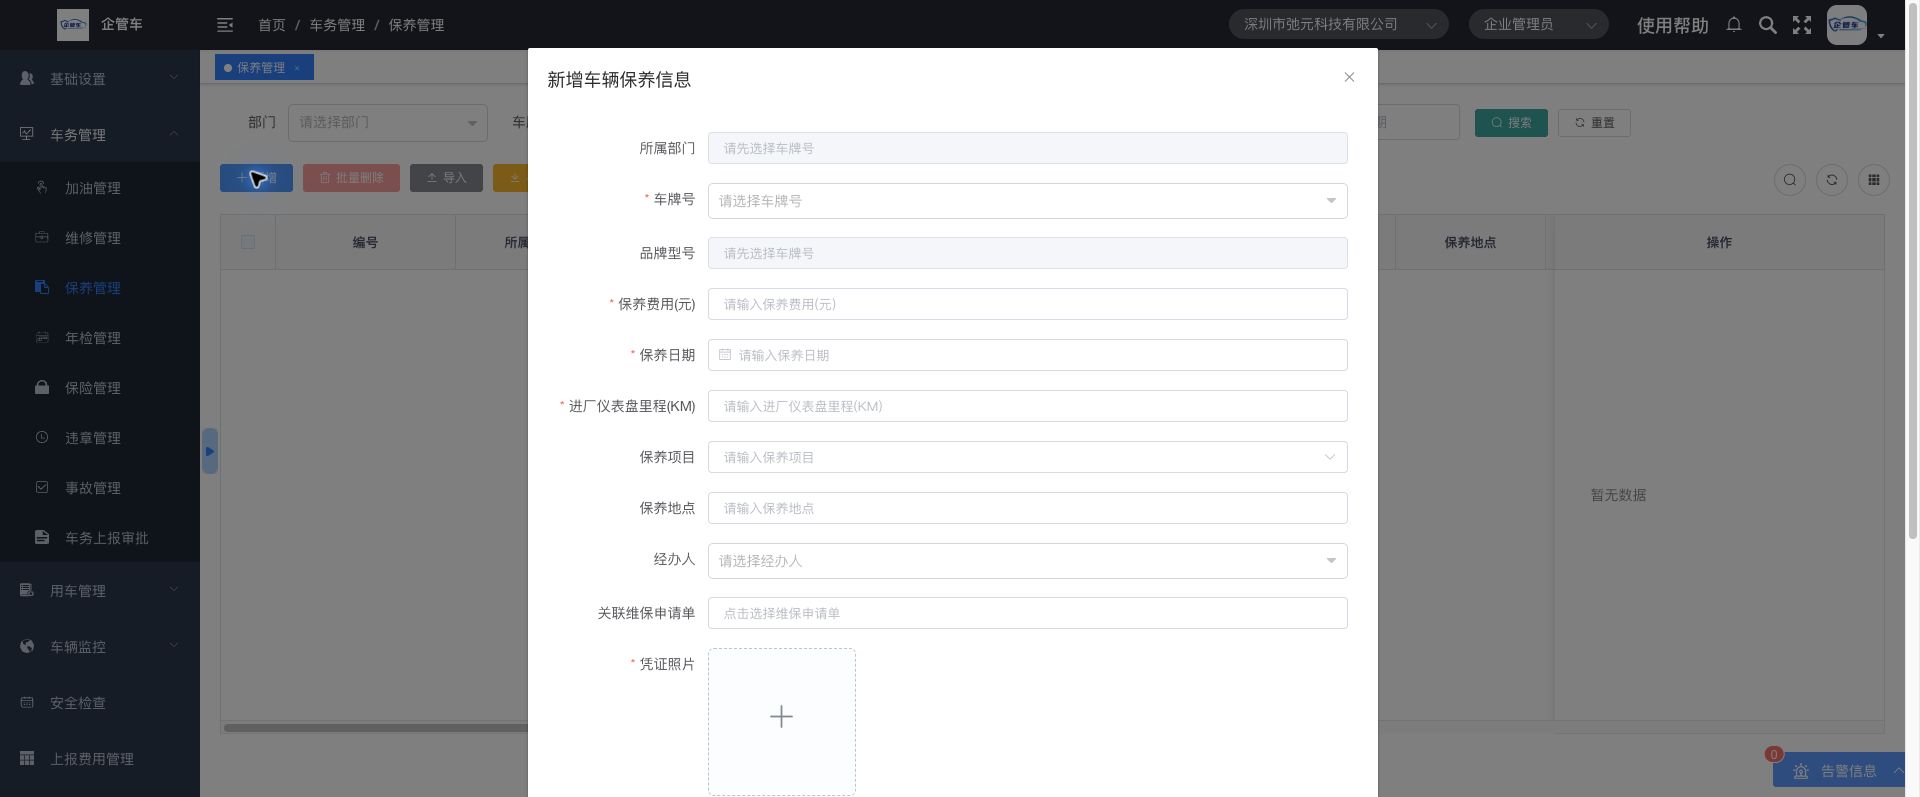Expand the 车辆监控 menu group

[x=100, y=647]
